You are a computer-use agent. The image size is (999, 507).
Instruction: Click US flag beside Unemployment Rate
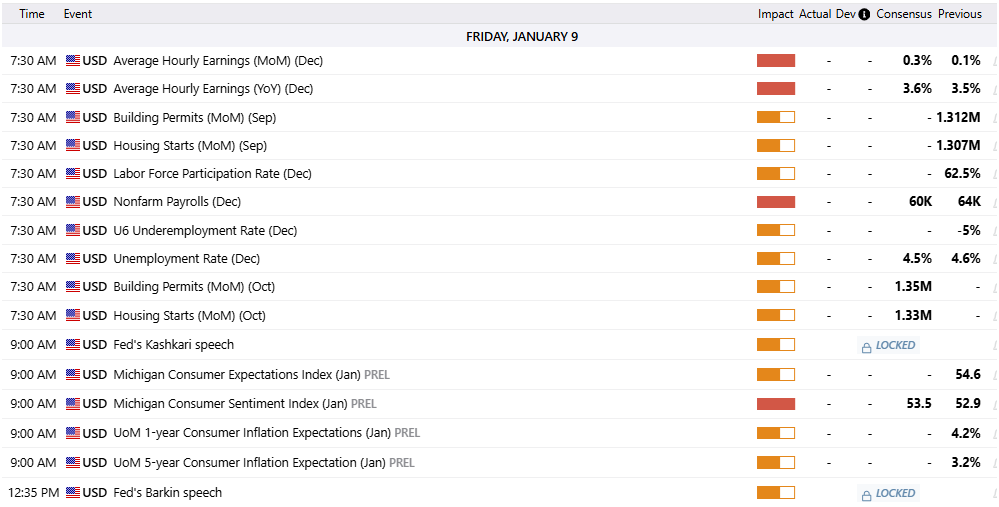point(72,259)
